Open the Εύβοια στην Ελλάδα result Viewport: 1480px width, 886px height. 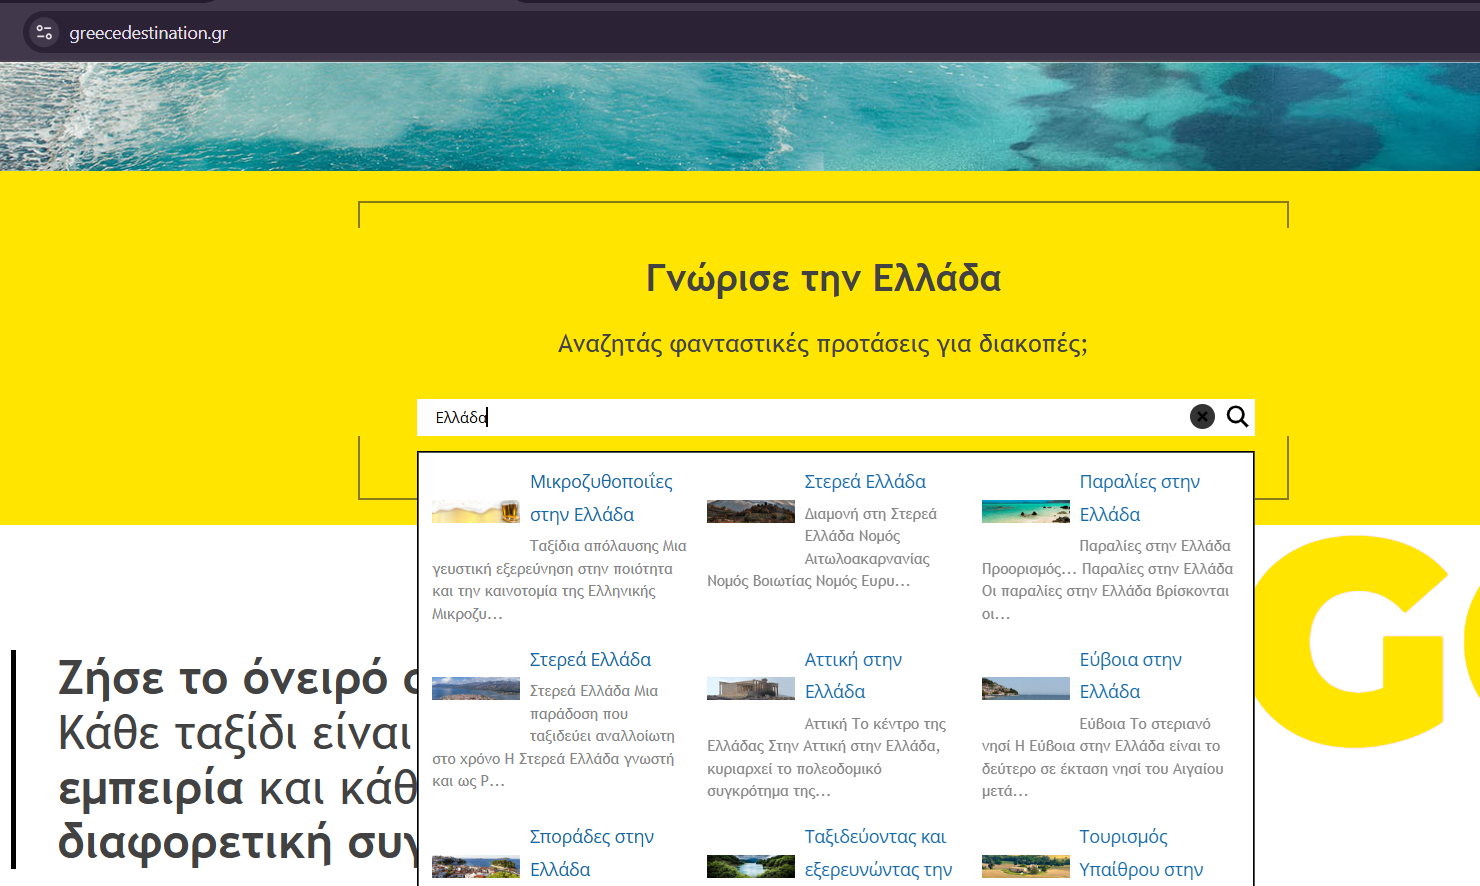tap(1130, 675)
